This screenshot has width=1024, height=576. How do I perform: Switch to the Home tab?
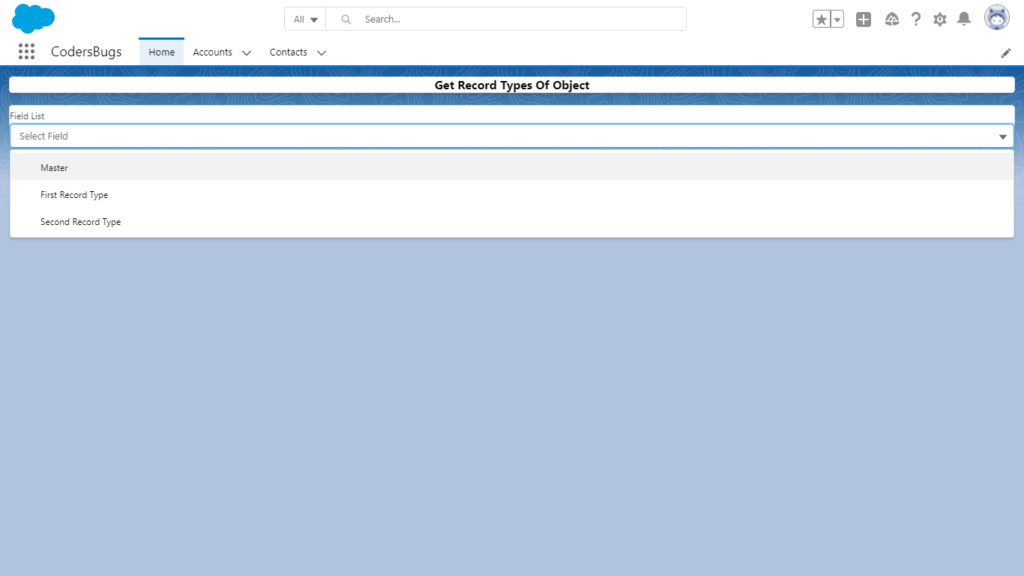[x=161, y=52]
